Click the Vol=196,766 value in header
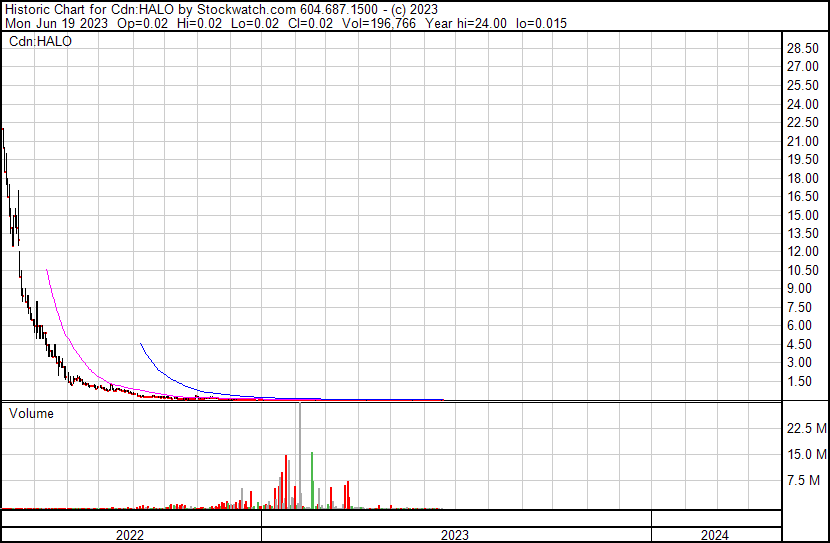 pyautogui.click(x=379, y=23)
